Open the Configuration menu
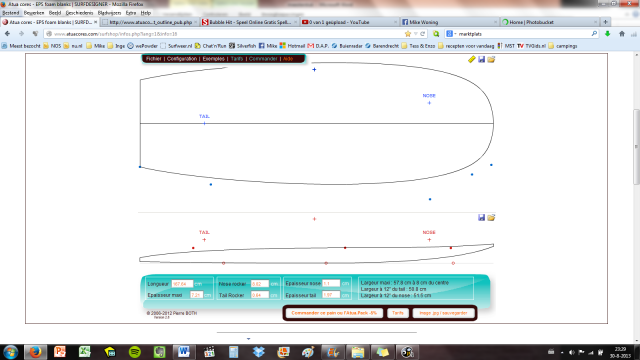This screenshot has height=360, width=640. pos(182,59)
